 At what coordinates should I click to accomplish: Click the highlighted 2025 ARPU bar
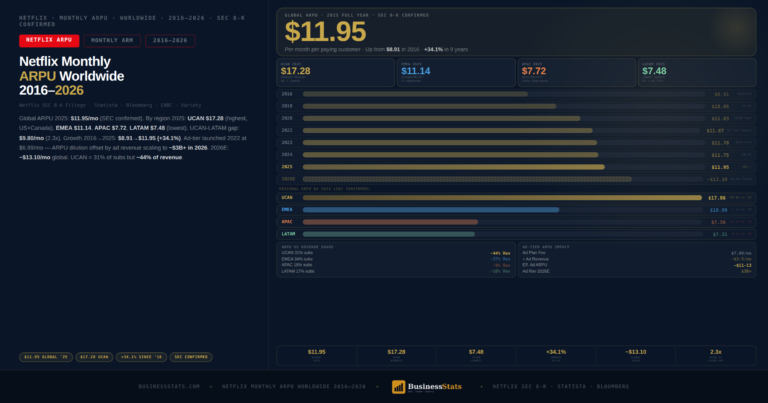[454, 167]
